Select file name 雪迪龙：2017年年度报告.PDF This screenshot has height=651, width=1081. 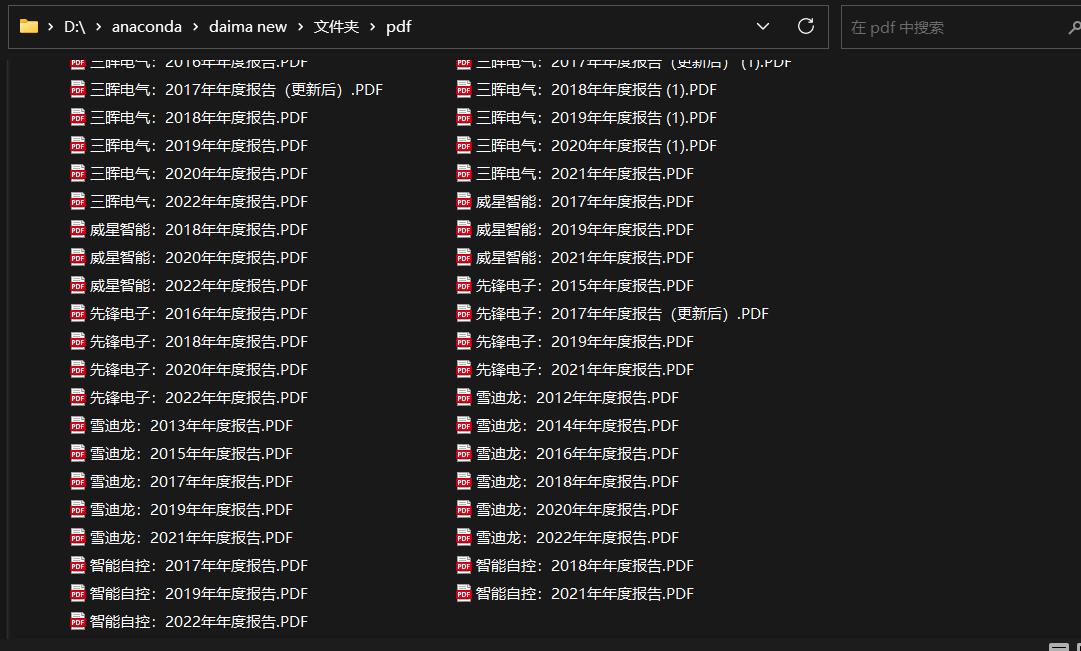tap(191, 481)
